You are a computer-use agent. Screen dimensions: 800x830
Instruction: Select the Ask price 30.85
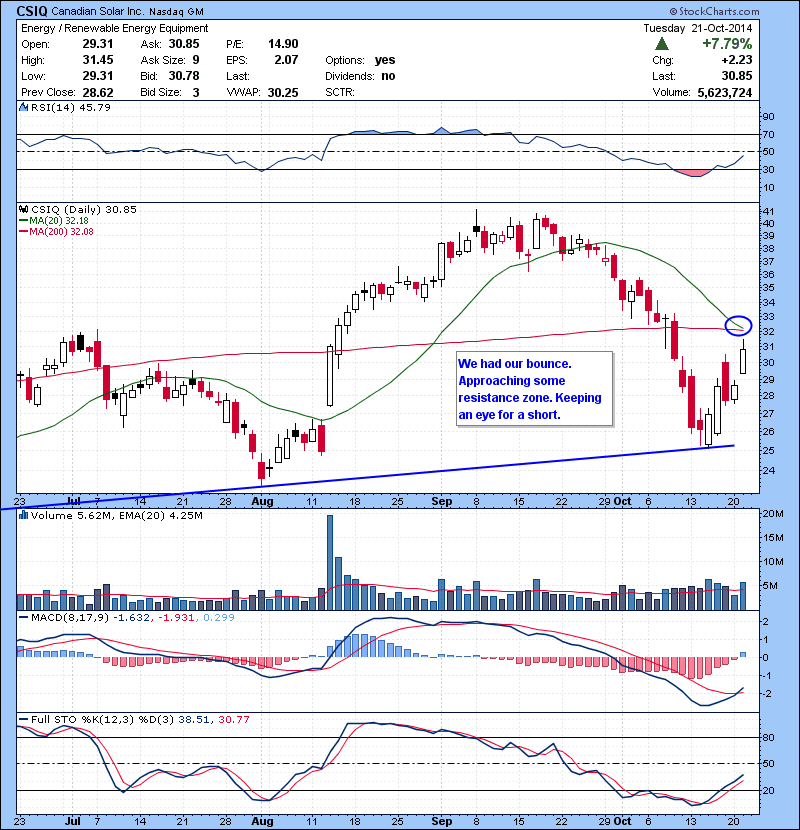click(184, 44)
